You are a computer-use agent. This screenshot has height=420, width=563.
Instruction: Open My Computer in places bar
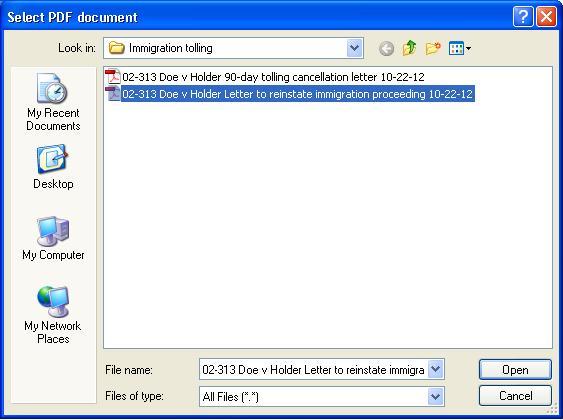point(53,238)
